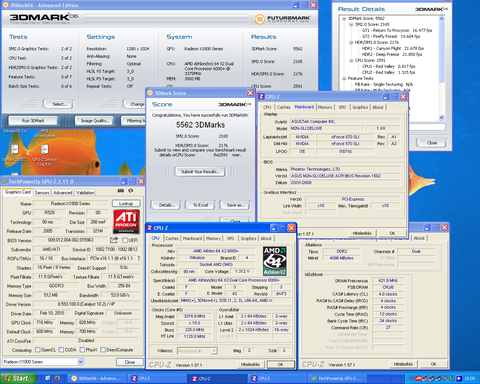Click 3DMark06 logo in main window header
480x384 pixels.
pyautogui.click(x=44, y=18)
